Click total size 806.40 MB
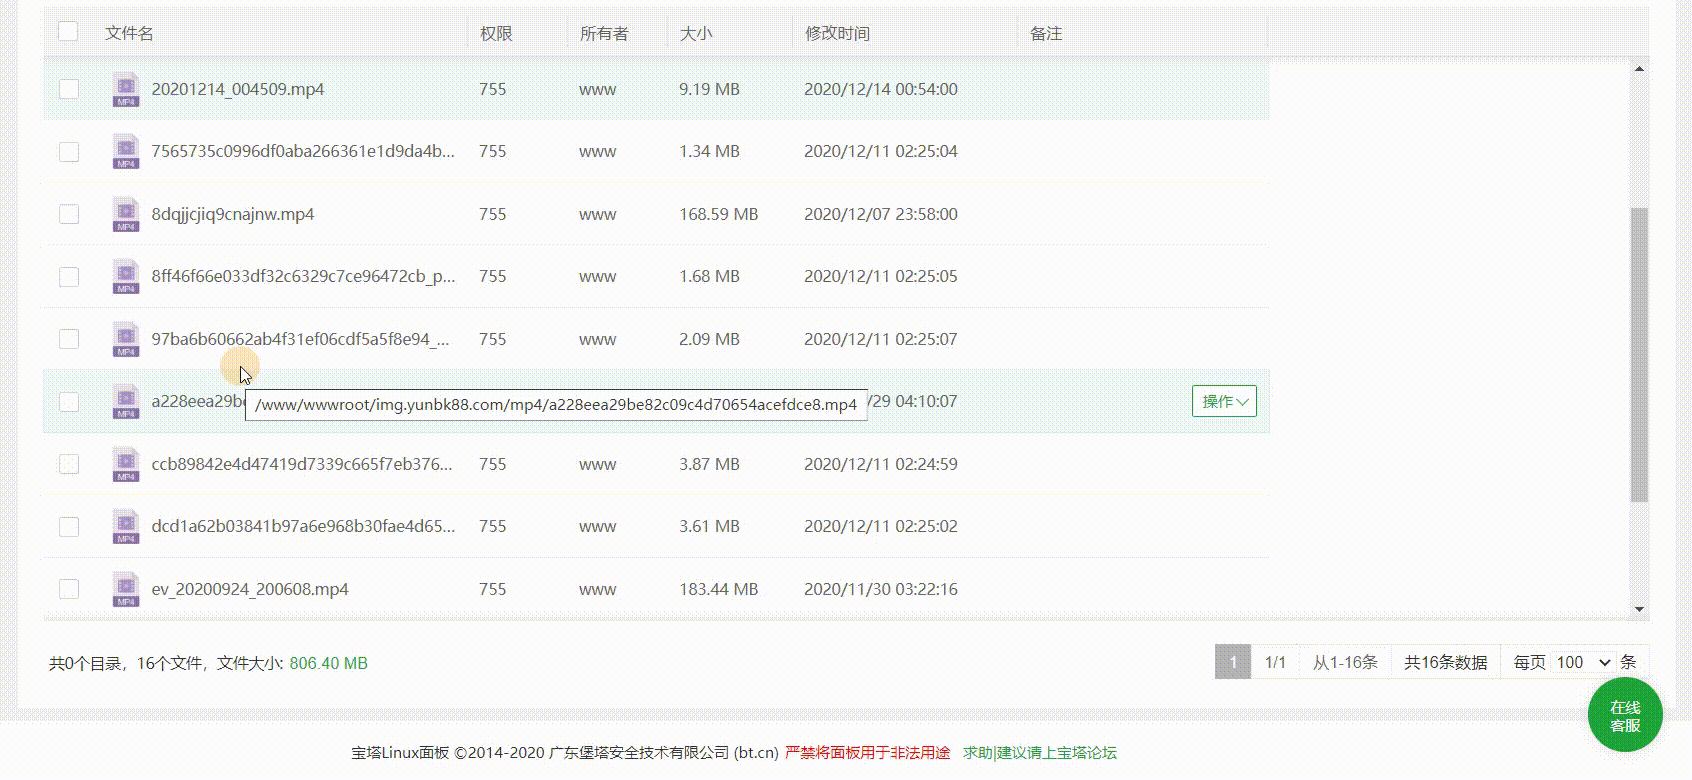 pyautogui.click(x=328, y=663)
